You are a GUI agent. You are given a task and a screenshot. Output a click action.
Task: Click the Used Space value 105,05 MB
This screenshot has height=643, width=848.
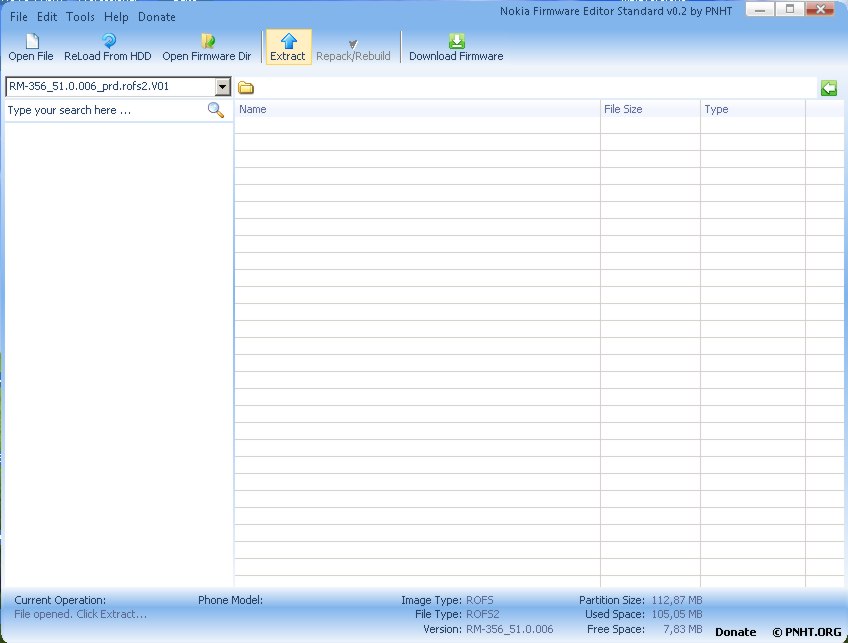click(677, 614)
